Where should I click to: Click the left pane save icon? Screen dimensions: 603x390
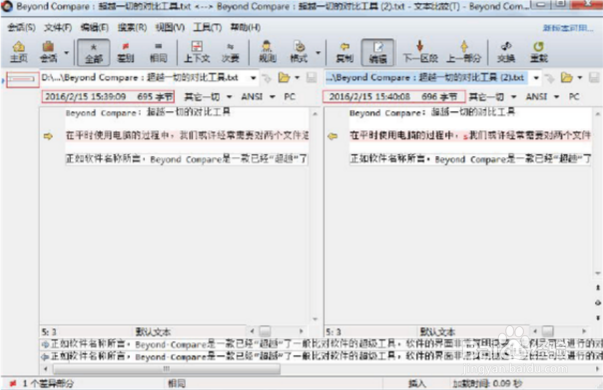coord(311,78)
